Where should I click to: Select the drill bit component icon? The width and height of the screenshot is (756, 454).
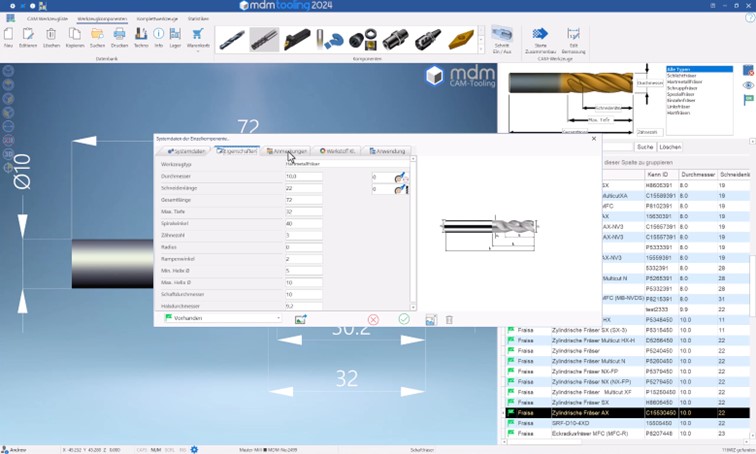232,40
